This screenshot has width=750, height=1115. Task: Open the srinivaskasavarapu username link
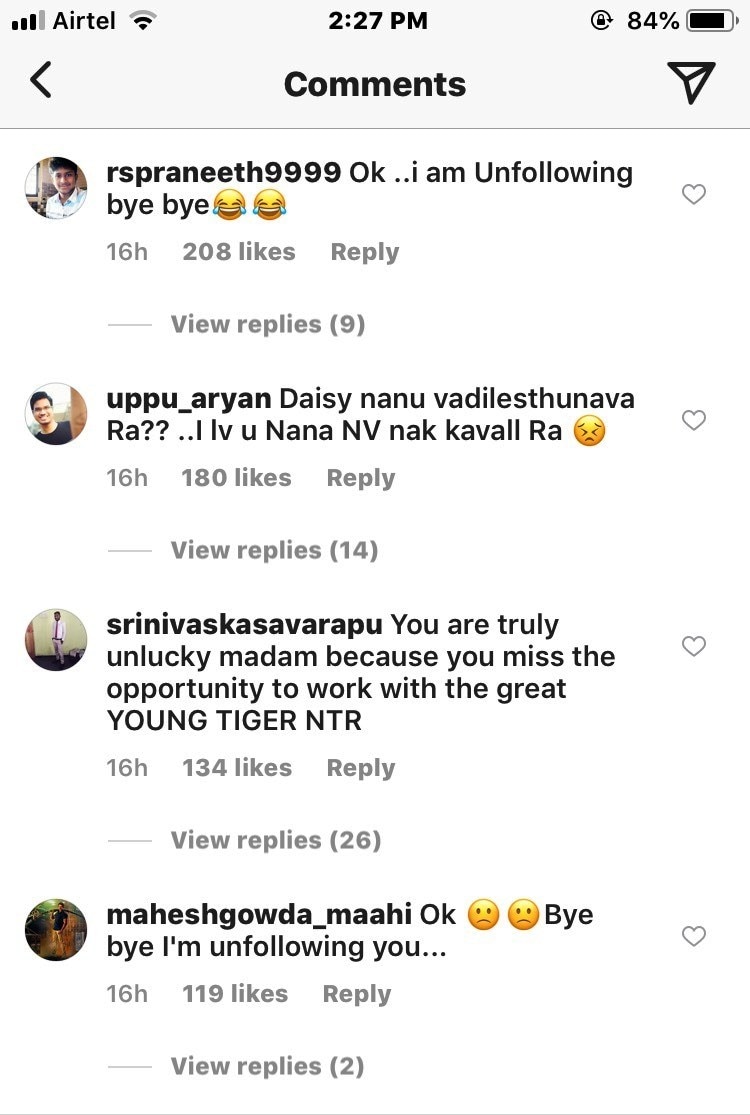(x=244, y=624)
